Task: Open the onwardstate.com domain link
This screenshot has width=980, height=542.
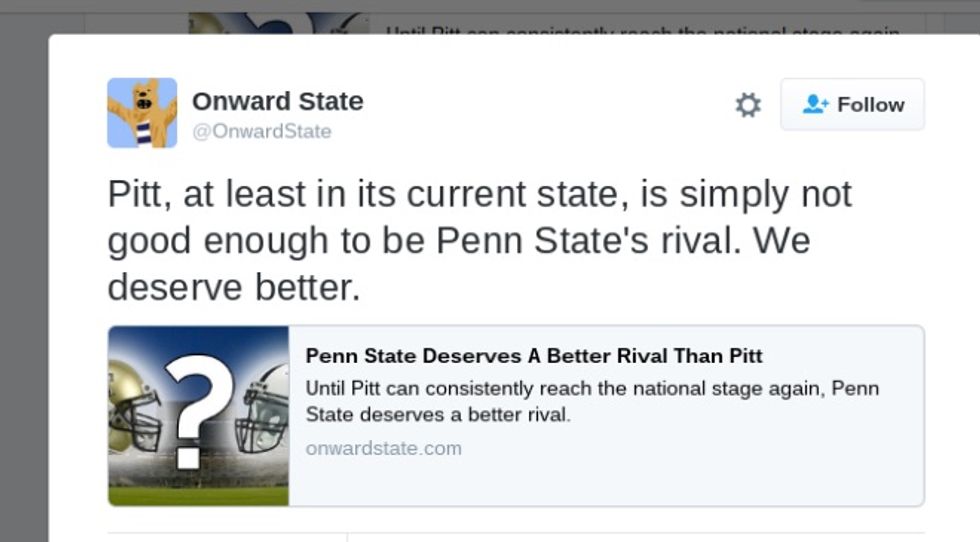Action: point(383,448)
